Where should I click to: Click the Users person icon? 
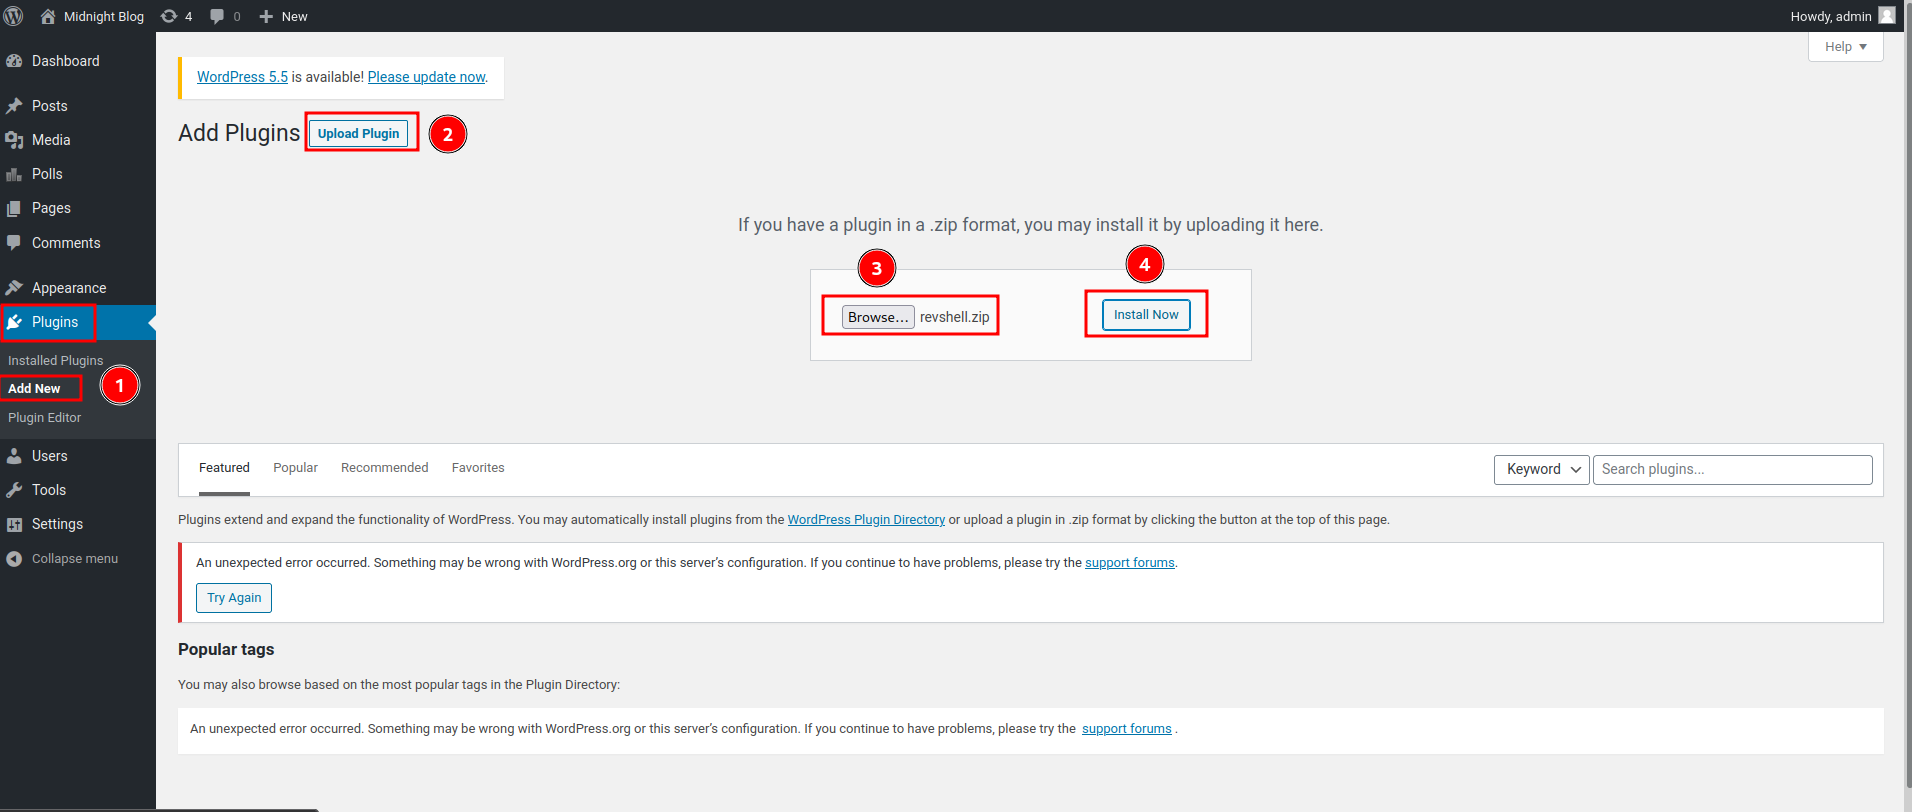pyautogui.click(x=14, y=456)
